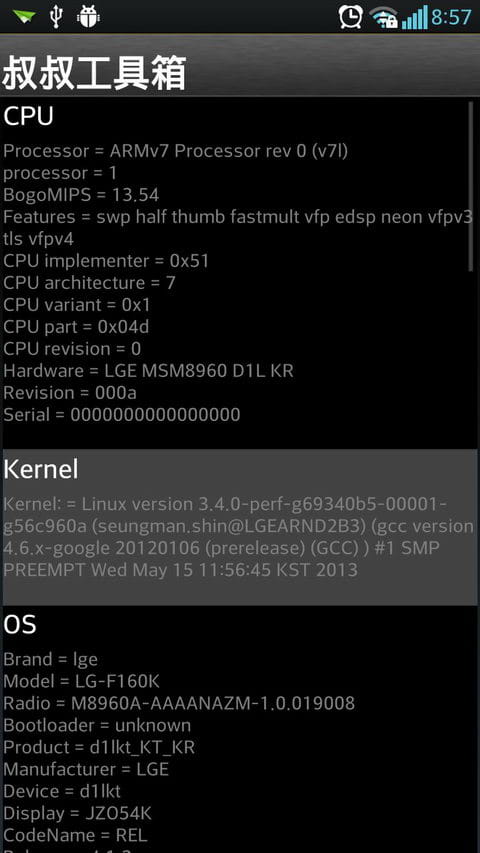This screenshot has height=853, width=480.
Task: Select the OS section heading
Action: click(x=20, y=624)
